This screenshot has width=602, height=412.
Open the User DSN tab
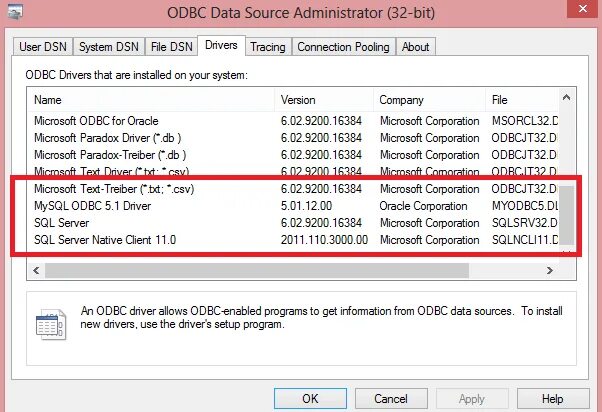pyautogui.click(x=43, y=47)
